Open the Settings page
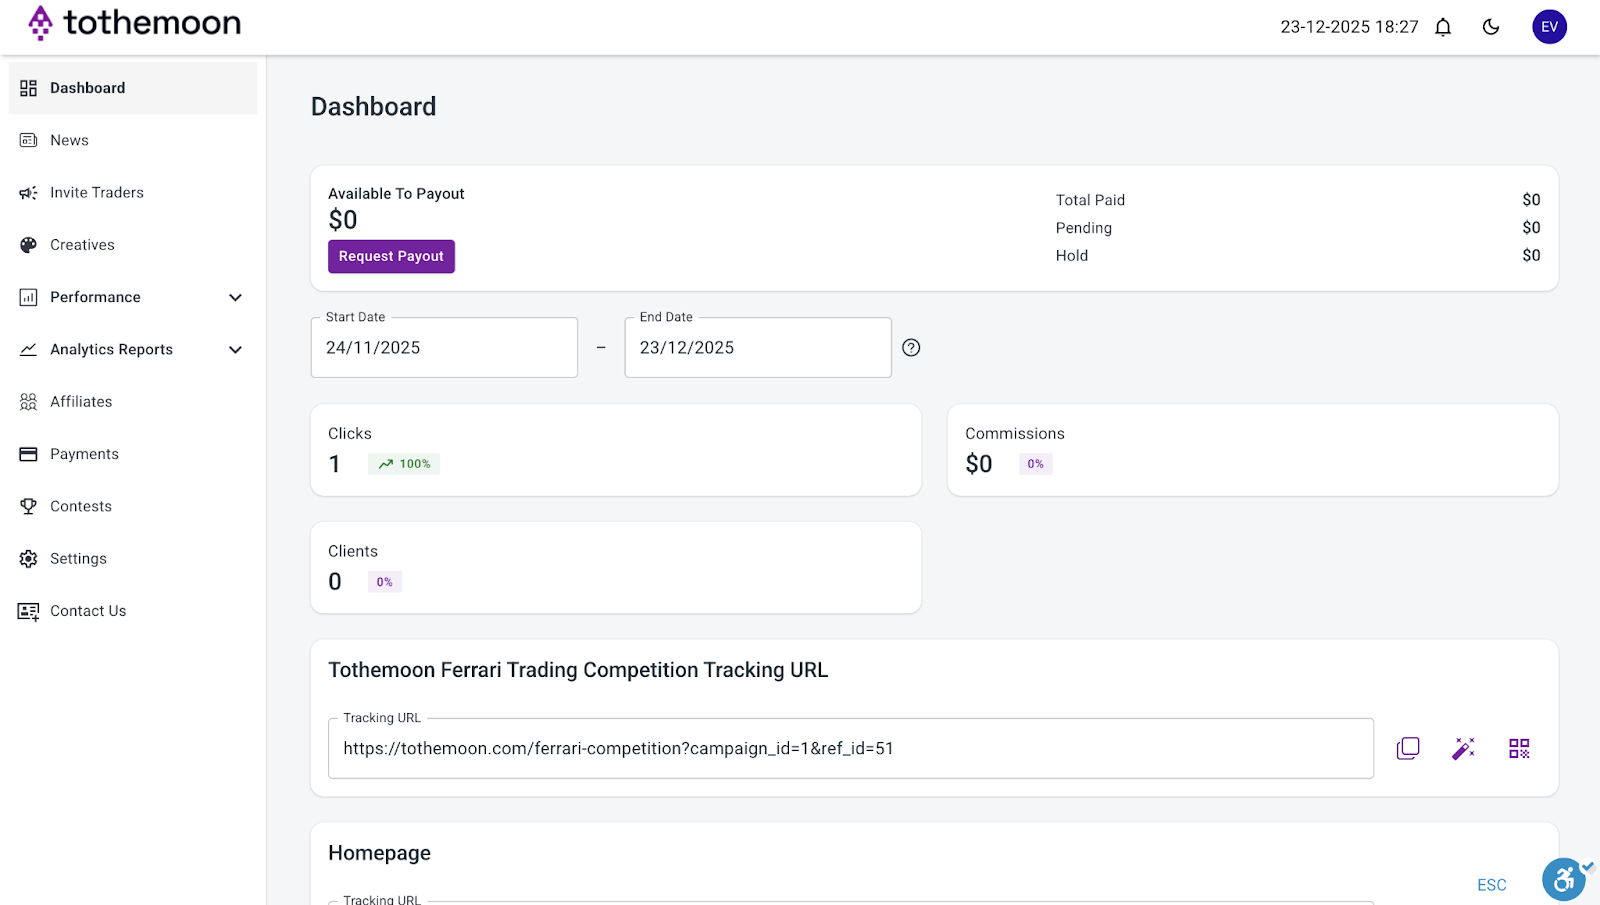1600x905 pixels. 133,559
